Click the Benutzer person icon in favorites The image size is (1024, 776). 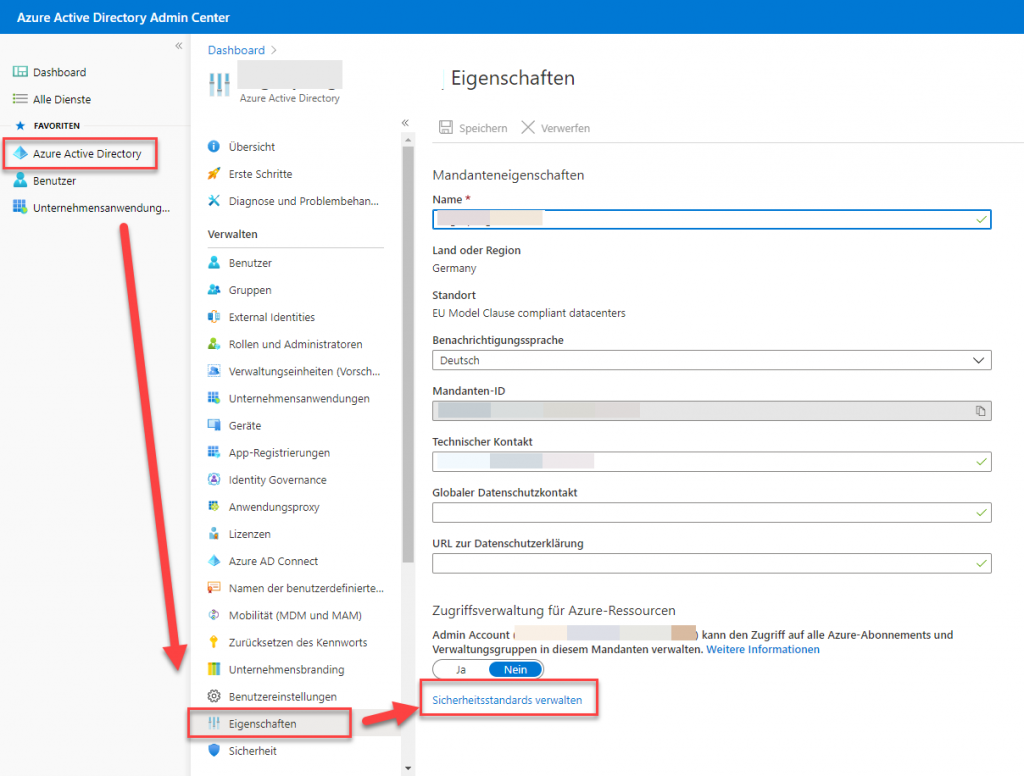coord(20,180)
